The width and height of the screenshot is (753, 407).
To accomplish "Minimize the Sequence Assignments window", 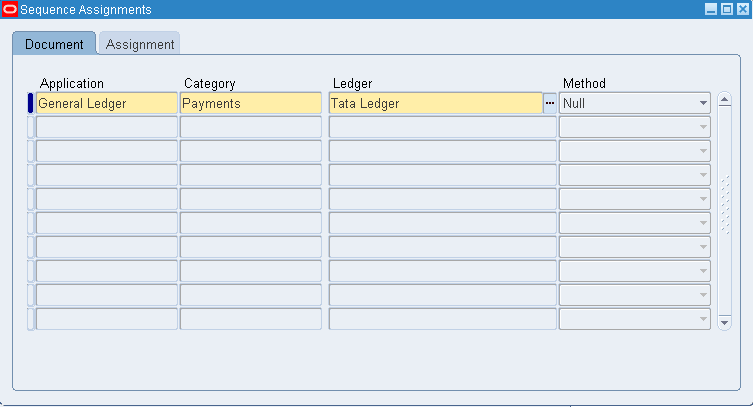I will [711, 9].
